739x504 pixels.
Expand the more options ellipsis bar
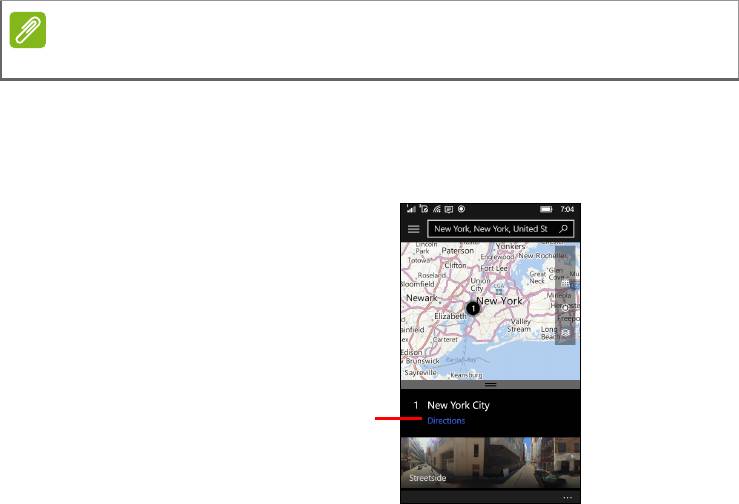pyautogui.click(x=567, y=497)
